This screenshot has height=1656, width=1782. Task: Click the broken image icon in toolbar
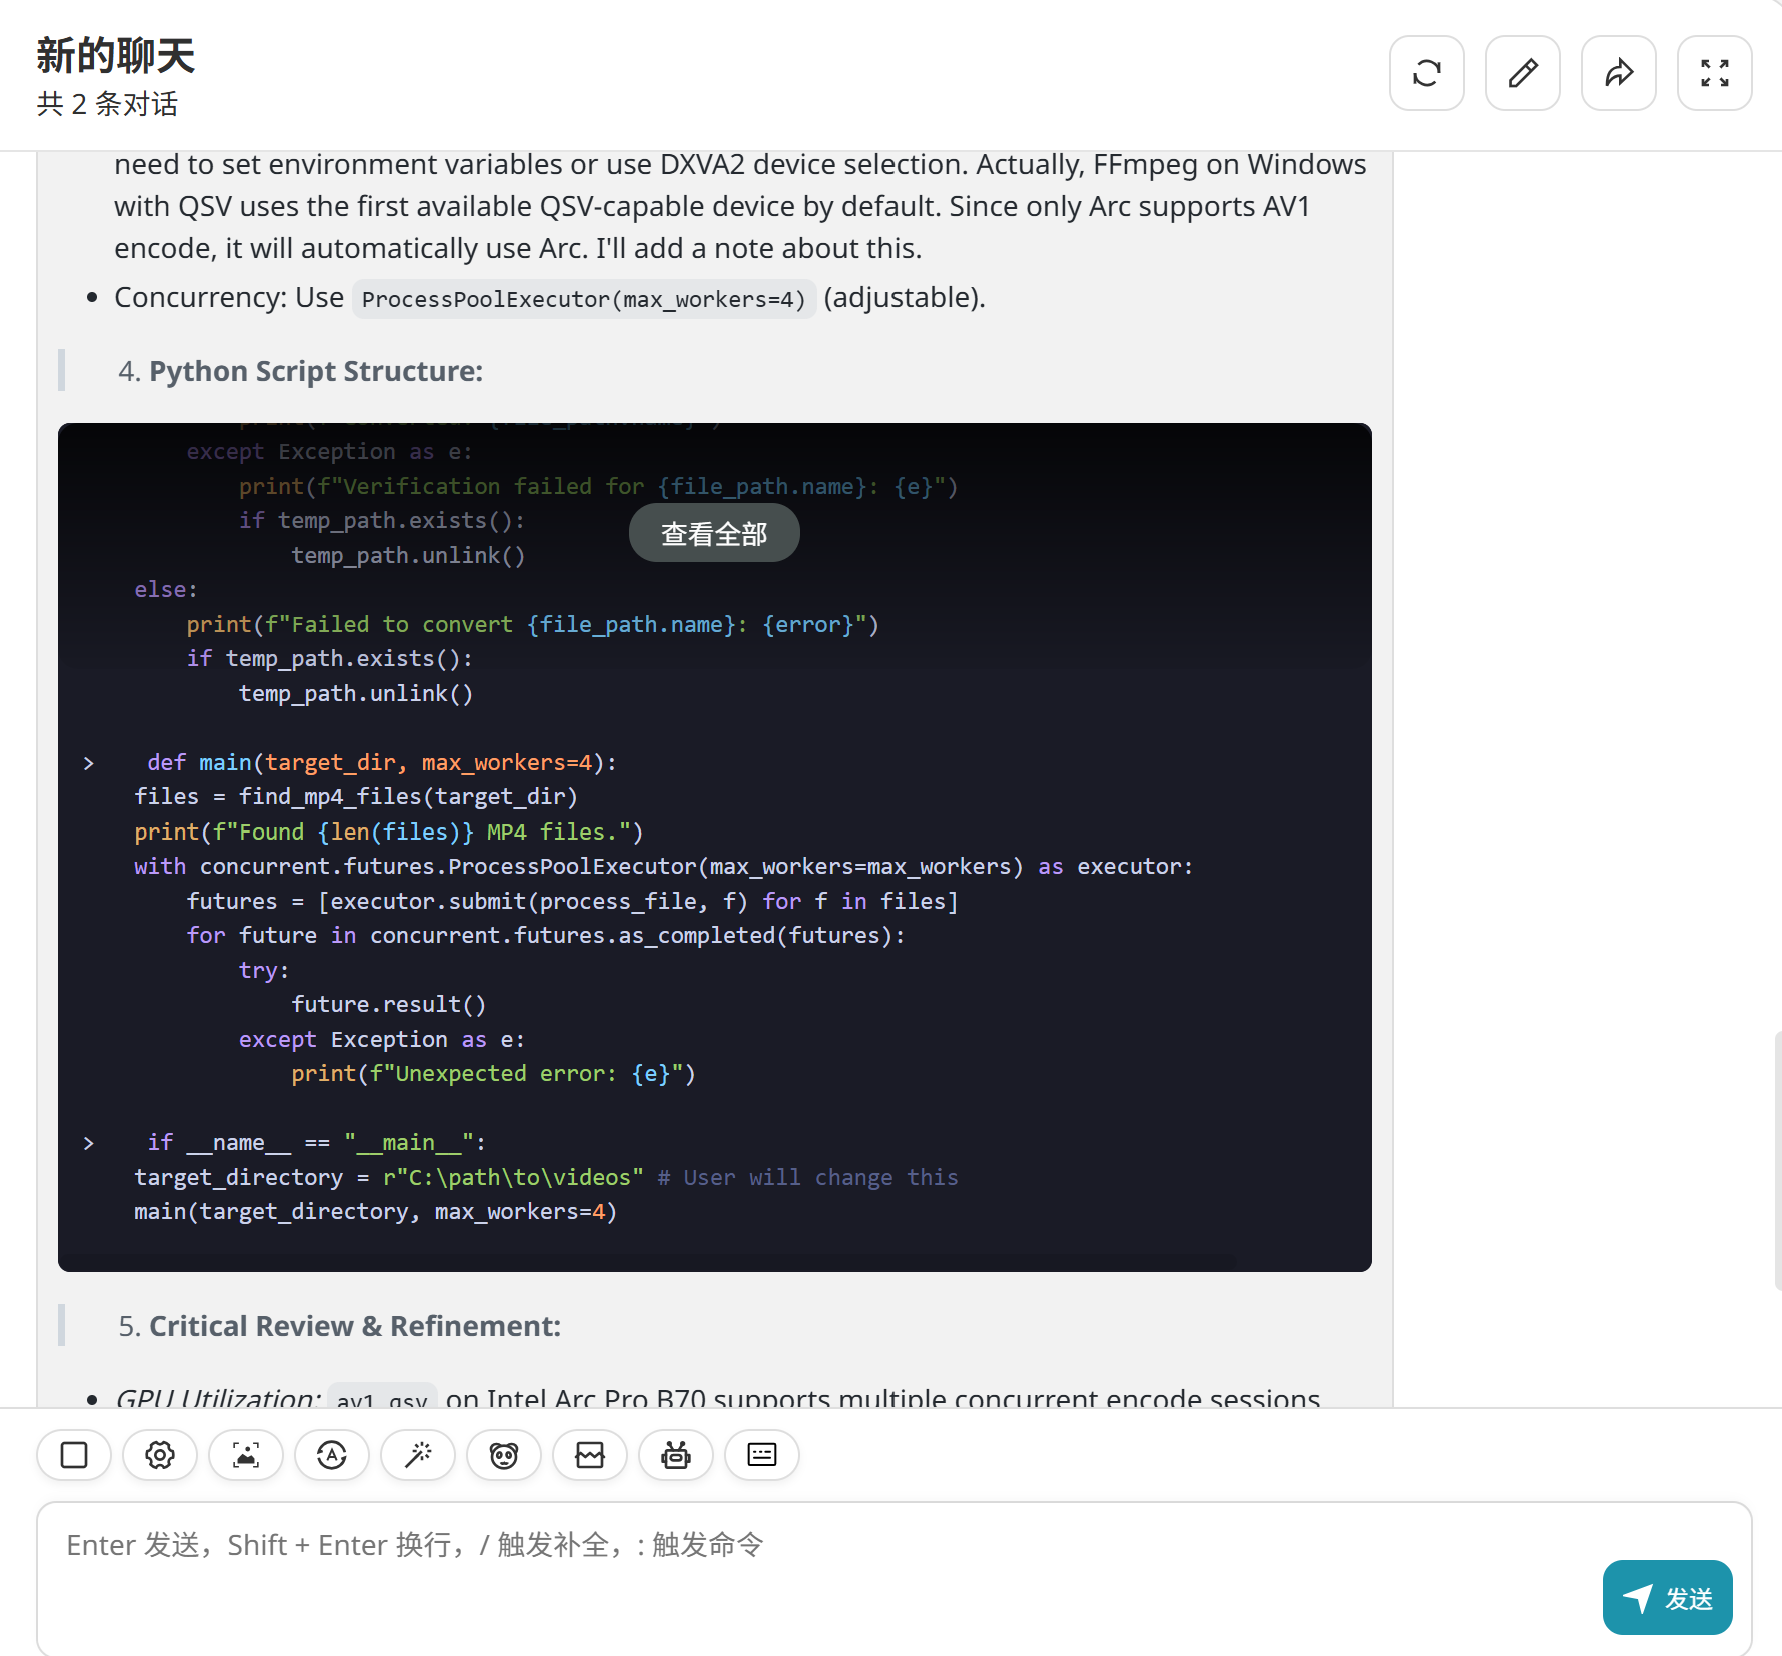click(590, 1455)
